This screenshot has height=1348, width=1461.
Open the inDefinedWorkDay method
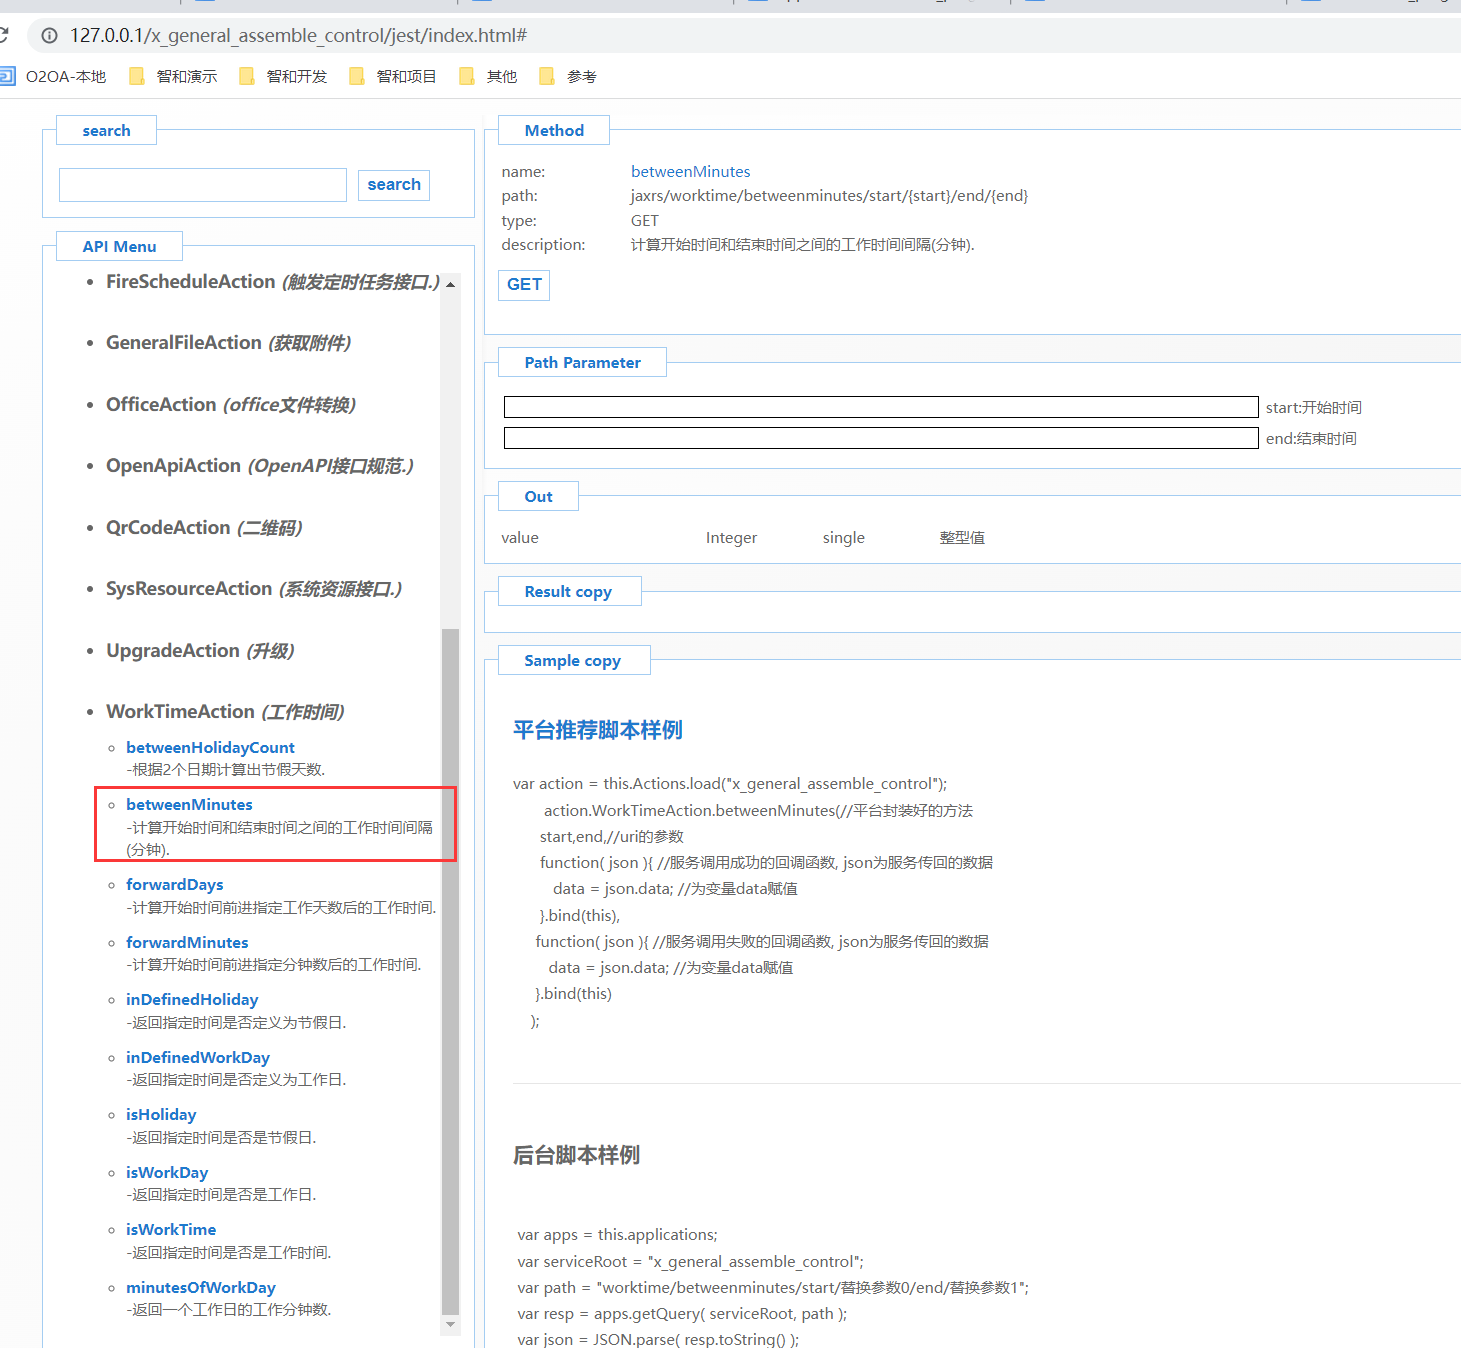pos(198,1058)
